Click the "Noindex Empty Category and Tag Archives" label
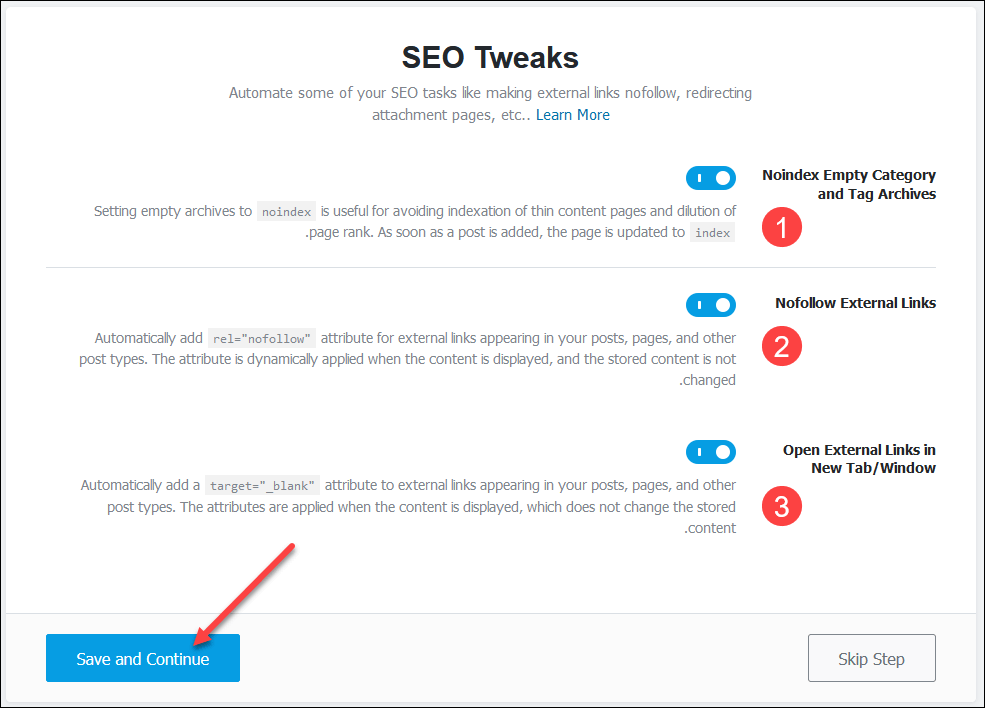 click(x=848, y=185)
